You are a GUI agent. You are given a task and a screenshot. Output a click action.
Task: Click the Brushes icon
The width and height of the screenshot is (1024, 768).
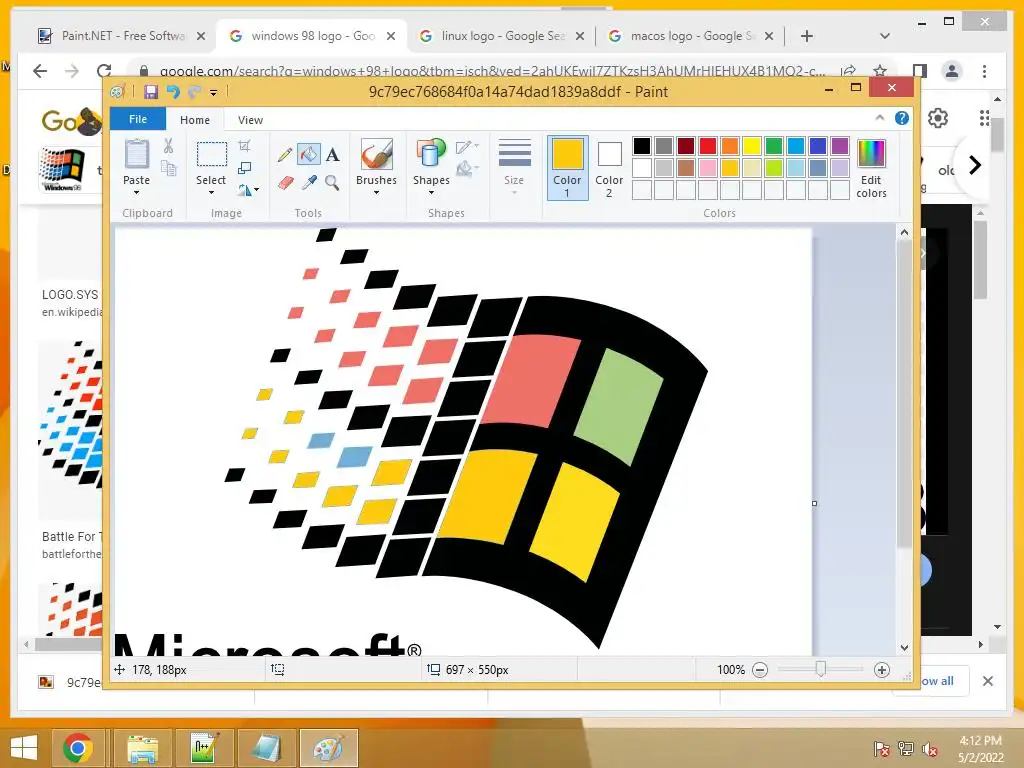[x=376, y=155]
